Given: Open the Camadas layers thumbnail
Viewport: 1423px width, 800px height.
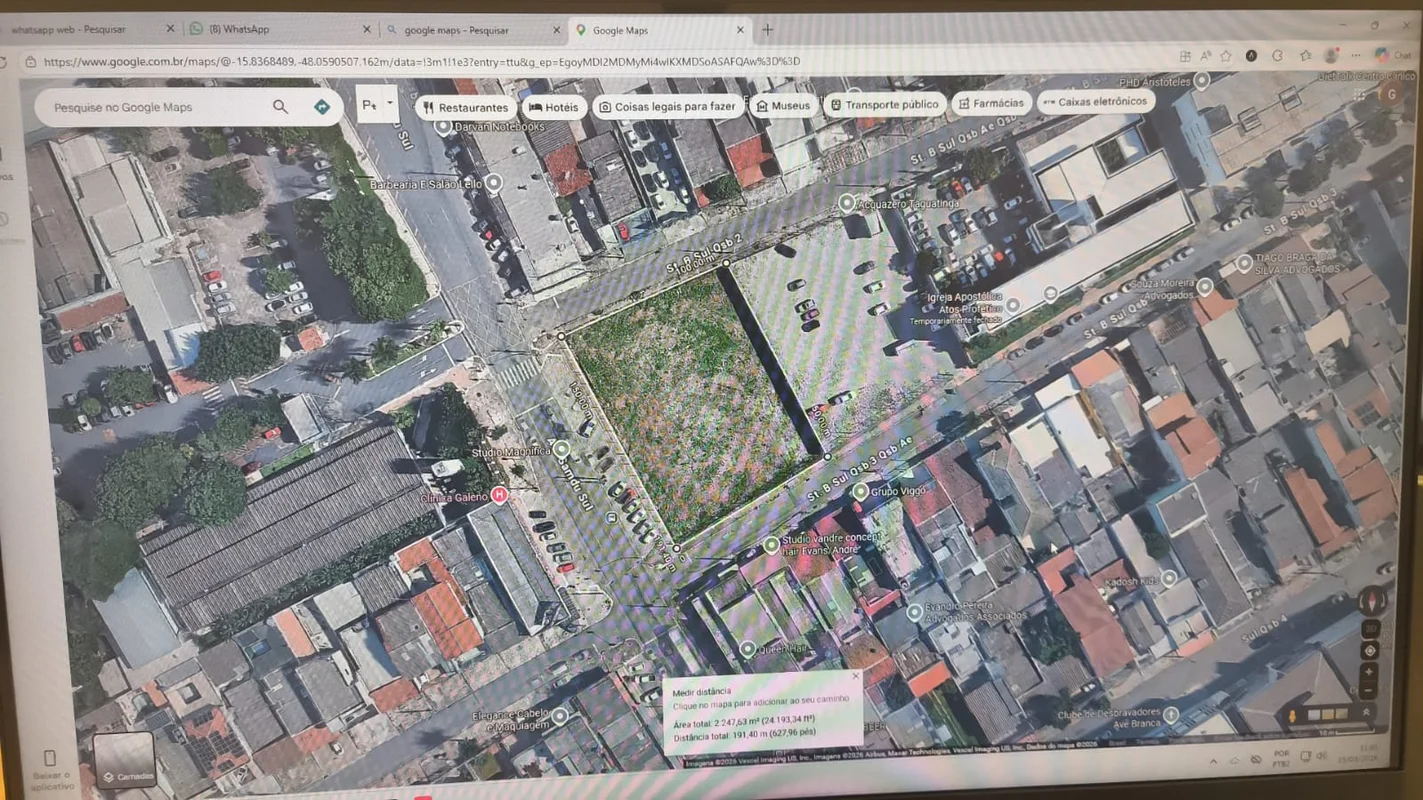Looking at the screenshot, I should (124, 758).
